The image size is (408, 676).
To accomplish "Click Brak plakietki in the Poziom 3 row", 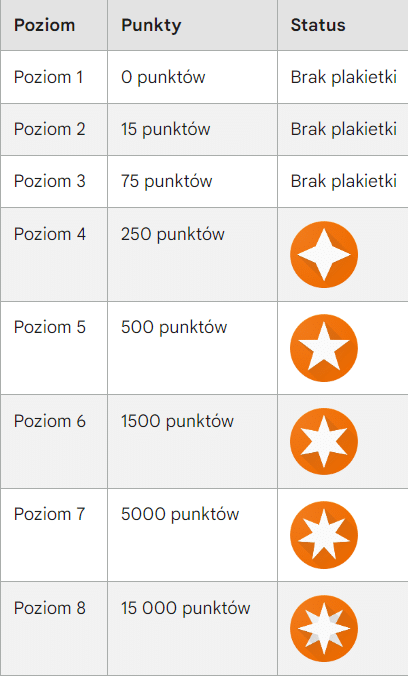I will (x=344, y=181).
